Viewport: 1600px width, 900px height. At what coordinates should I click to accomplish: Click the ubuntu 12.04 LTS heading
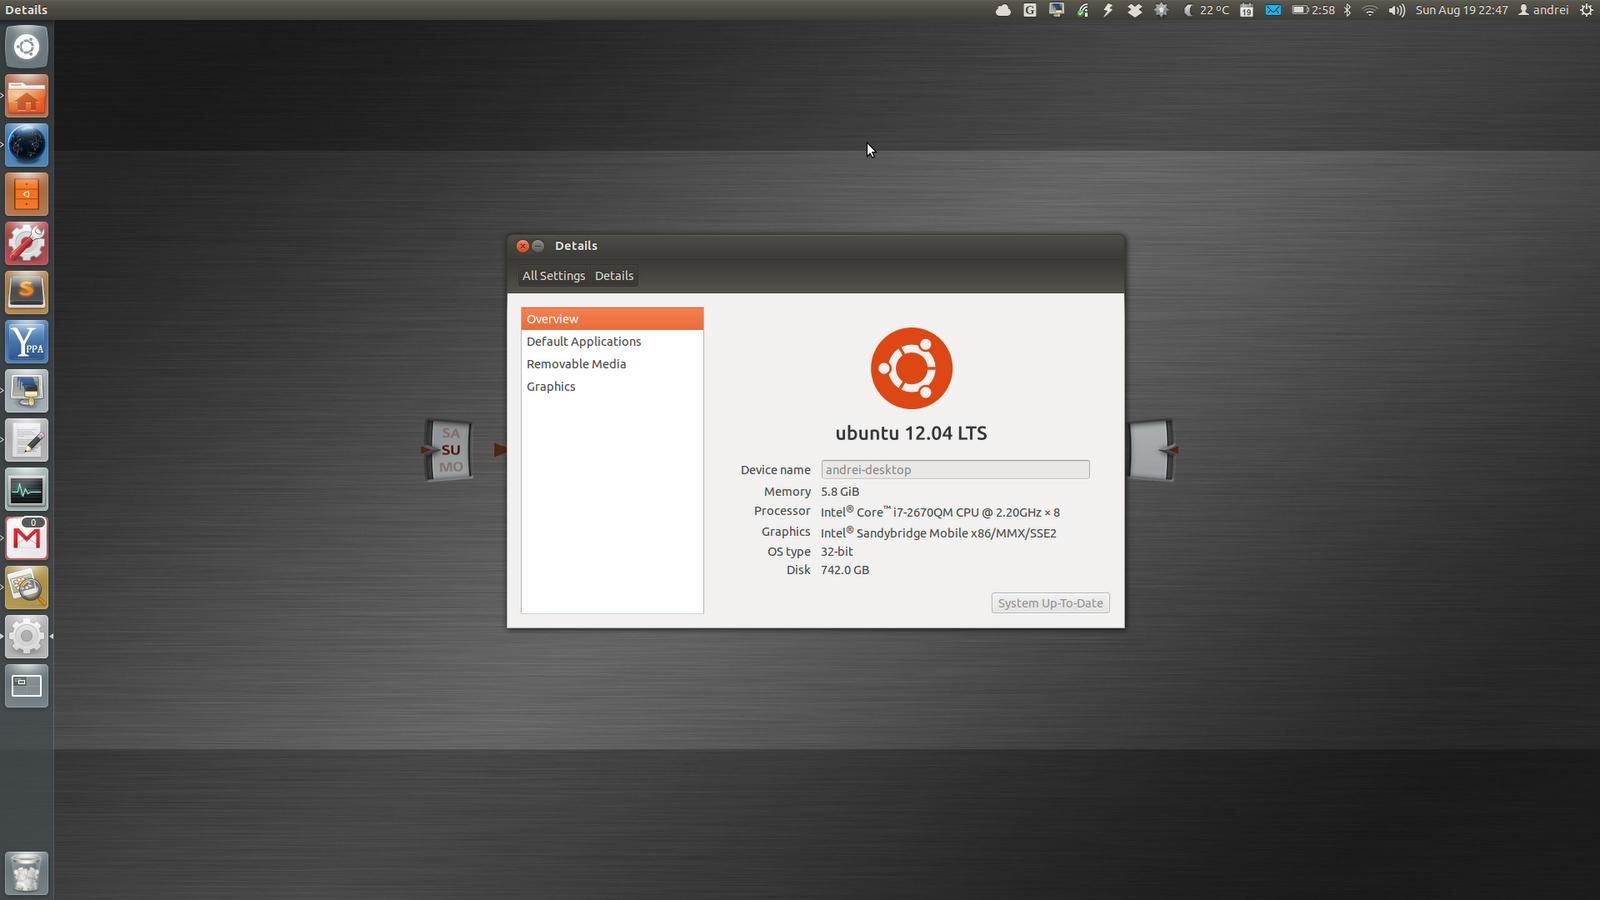click(x=911, y=433)
